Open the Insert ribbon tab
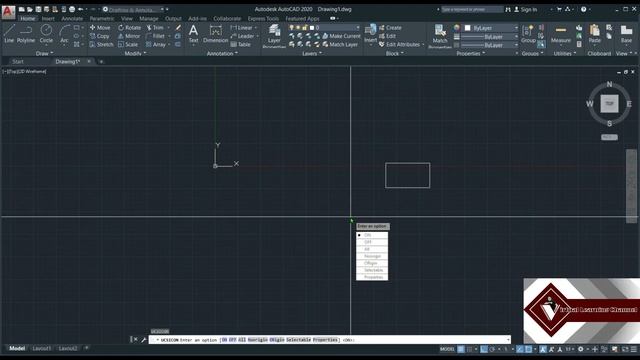Viewport: 640px width, 360px height. coord(48,19)
